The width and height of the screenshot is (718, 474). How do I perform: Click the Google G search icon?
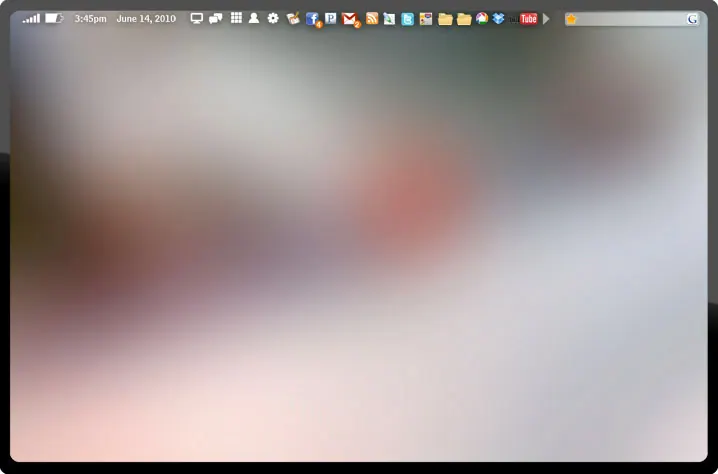coord(692,19)
